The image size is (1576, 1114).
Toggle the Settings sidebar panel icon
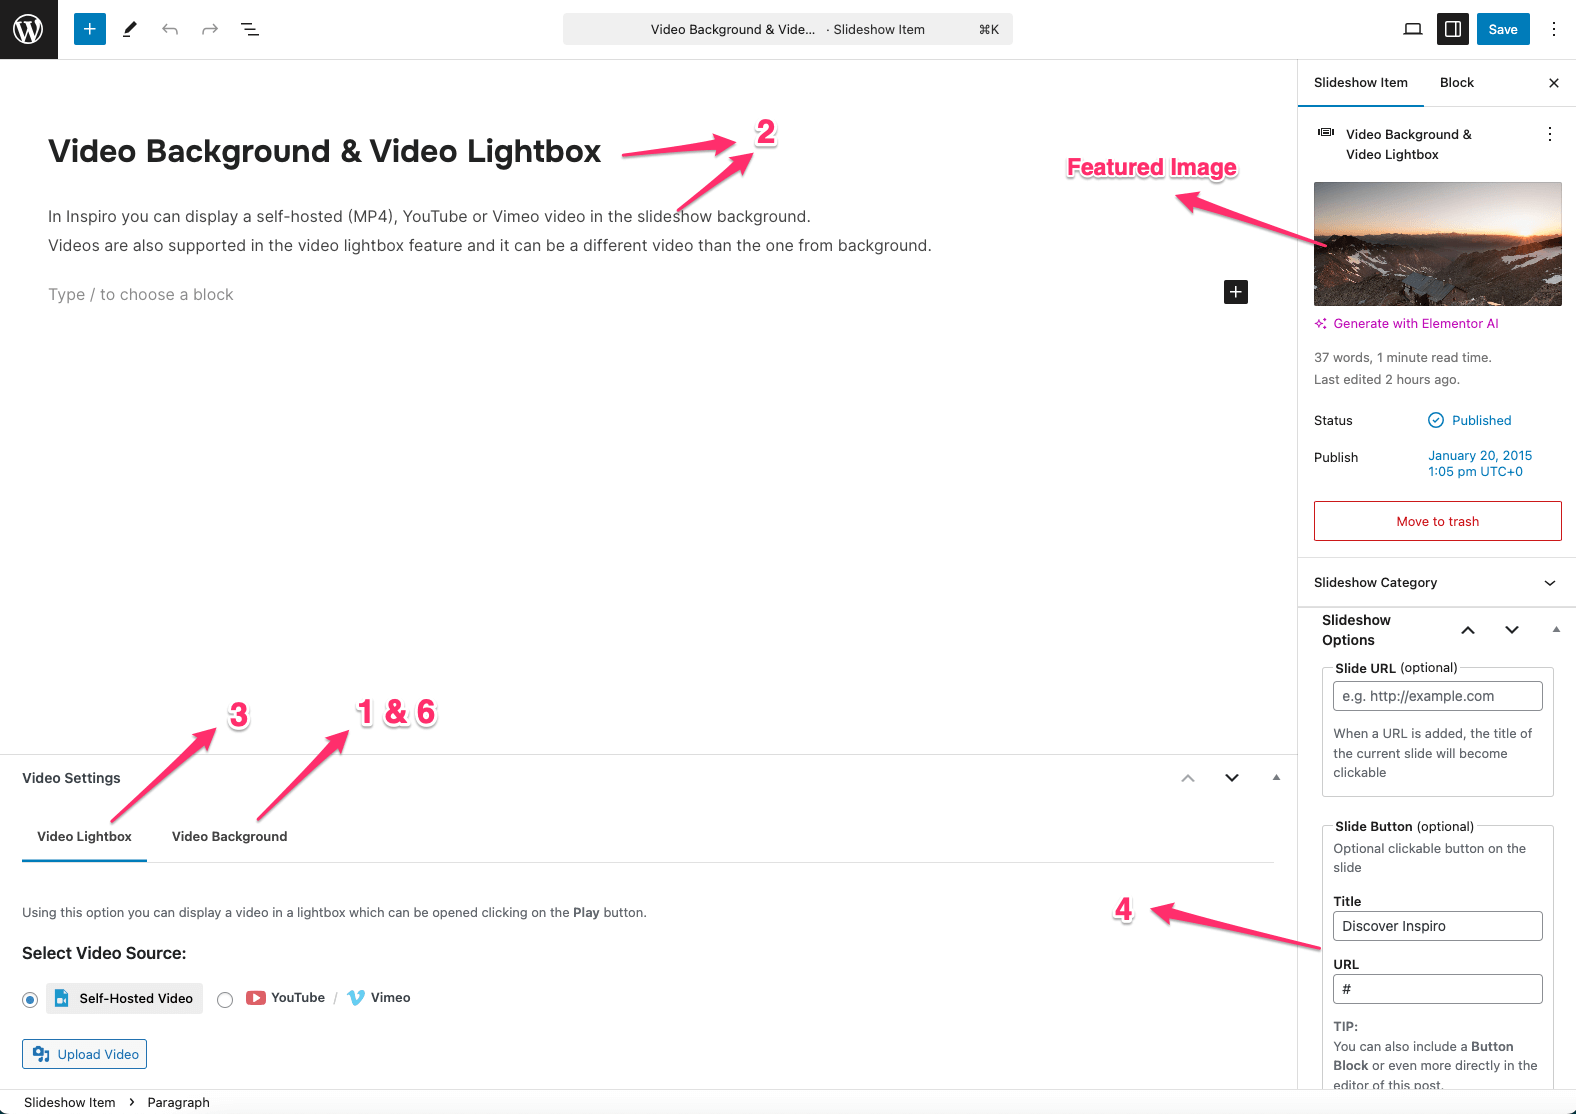pos(1453,29)
